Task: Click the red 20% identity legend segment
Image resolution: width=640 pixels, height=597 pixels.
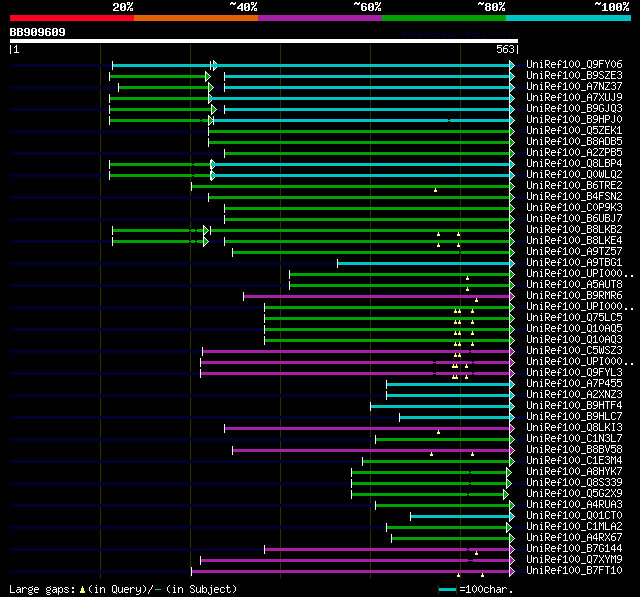Action: (72, 18)
